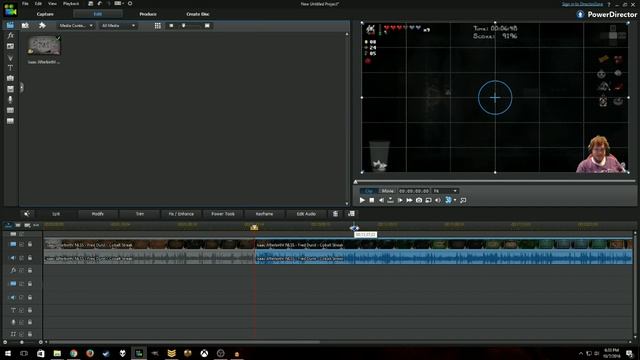The height and width of the screenshot is (360, 640).
Task: Open the All Media filter dropdown
Action: coord(118,25)
